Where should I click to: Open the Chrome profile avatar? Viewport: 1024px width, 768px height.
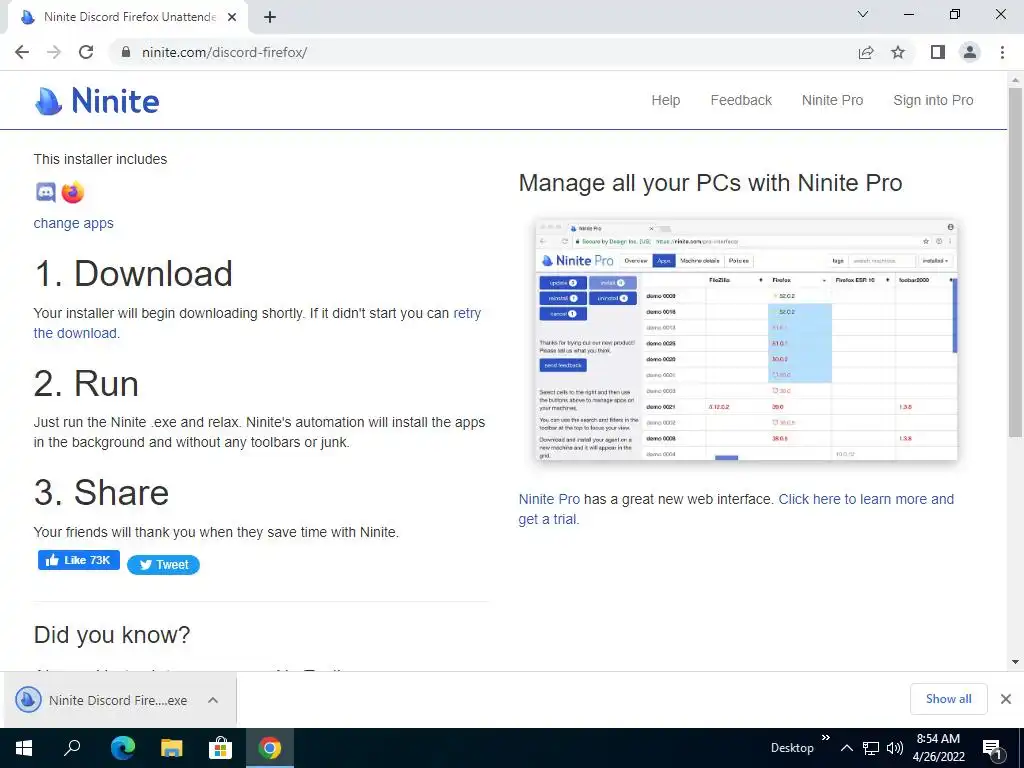tap(970, 52)
